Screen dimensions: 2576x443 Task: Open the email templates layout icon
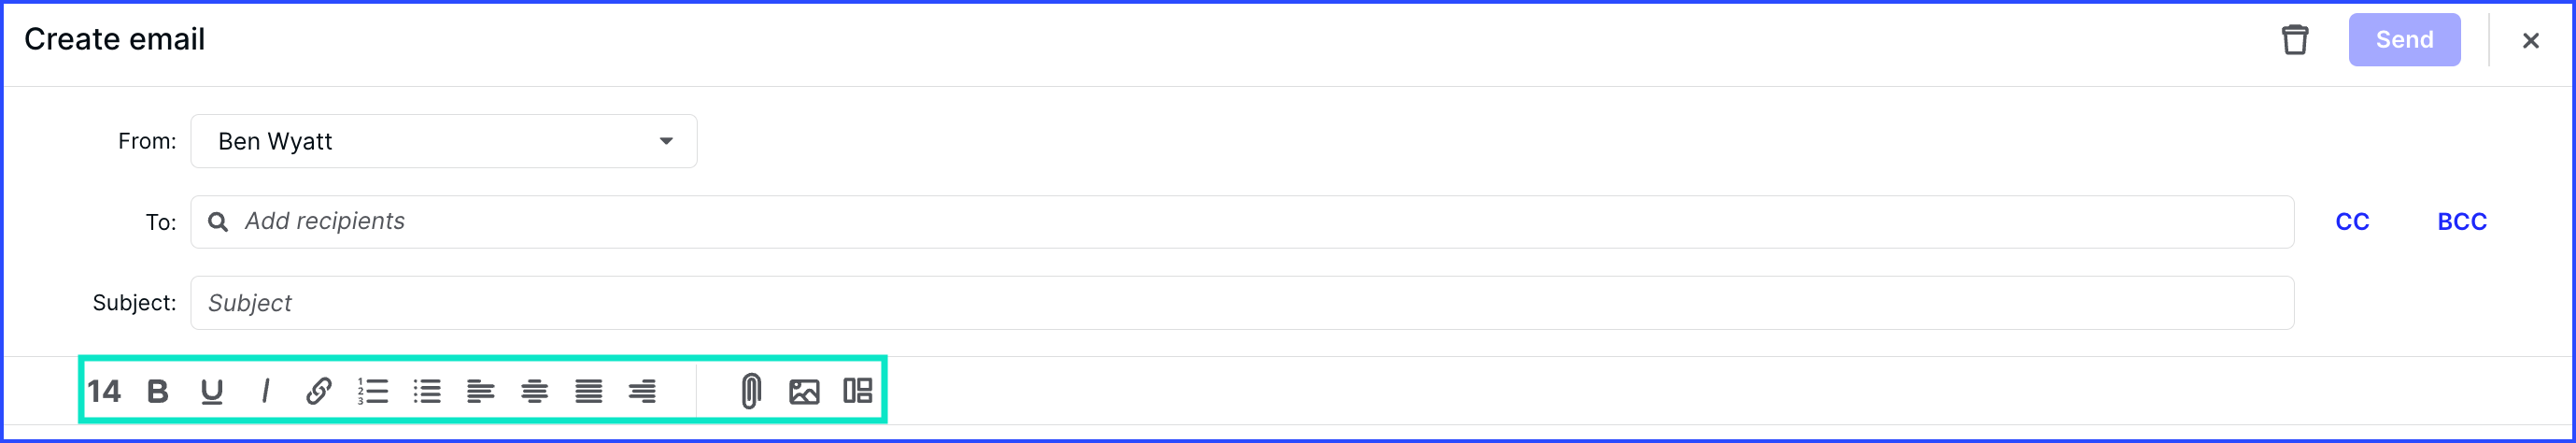(x=858, y=391)
